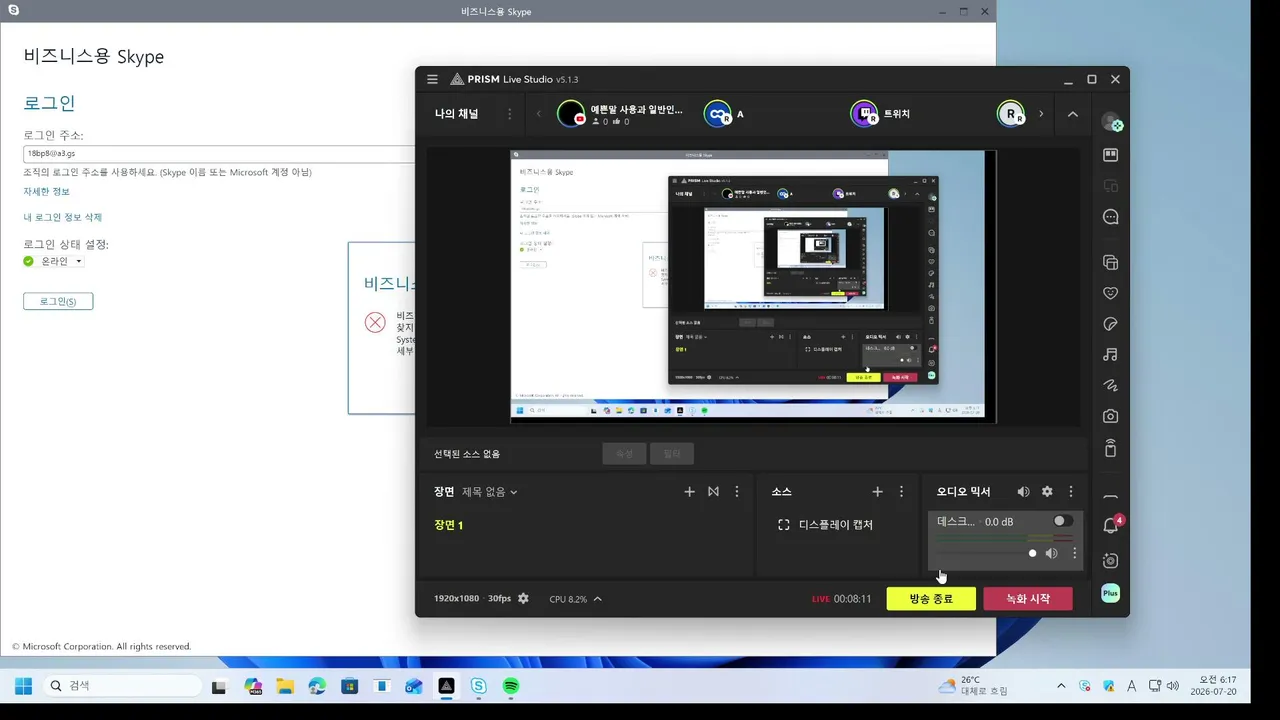Toggle the desktop audio channel switch
1280x720 pixels.
[x=1063, y=521]
